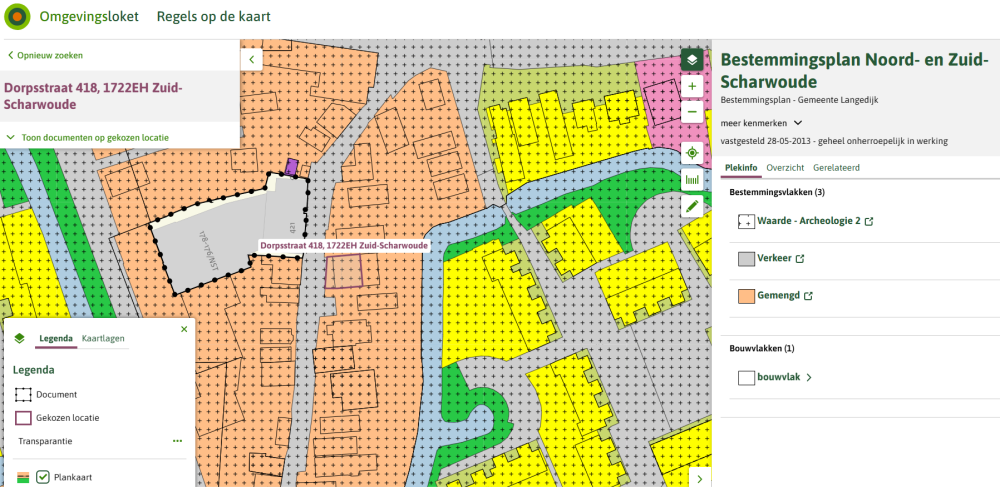The width and height of the screenshot is (1000, 487).
Task: Open the Overzicht tab
Action: (x=785, y=167)
